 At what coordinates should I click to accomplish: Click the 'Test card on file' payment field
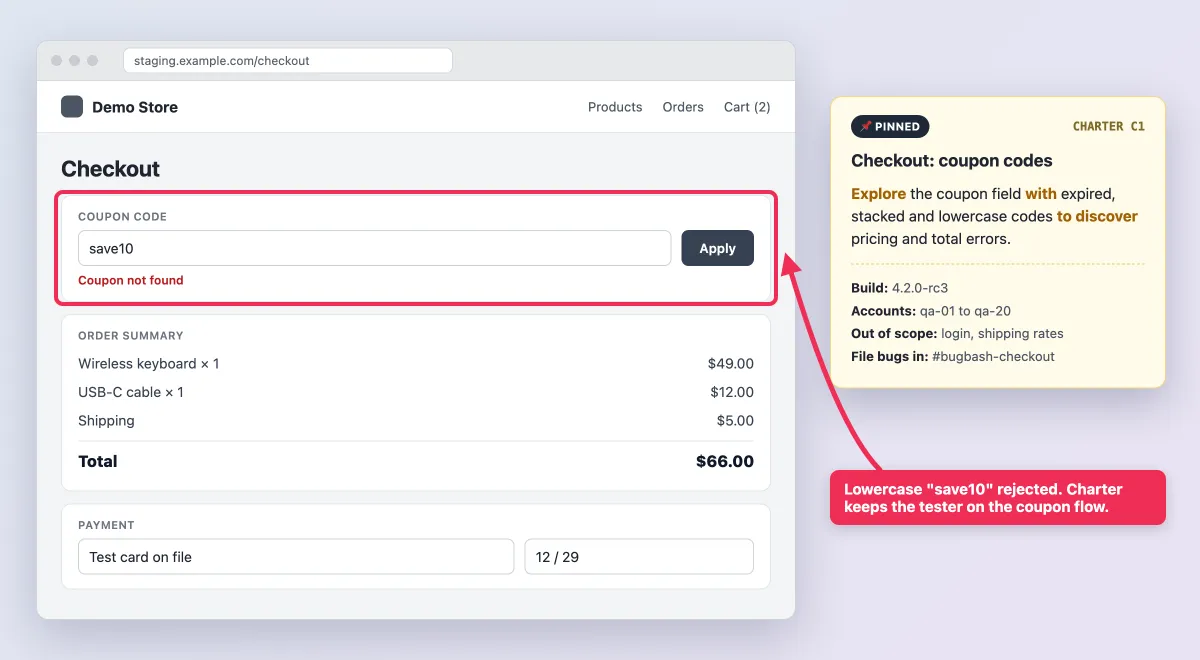(296, 557)
